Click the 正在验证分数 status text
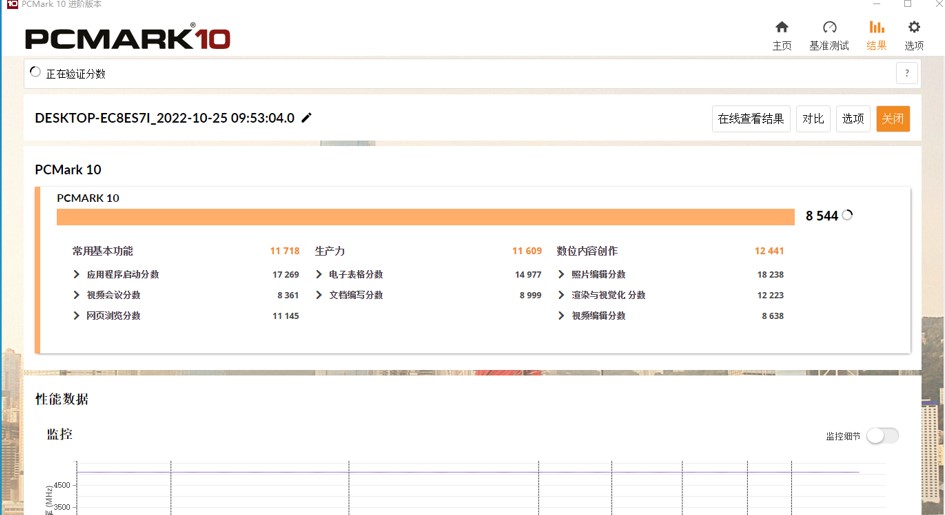 click(75, 73)
